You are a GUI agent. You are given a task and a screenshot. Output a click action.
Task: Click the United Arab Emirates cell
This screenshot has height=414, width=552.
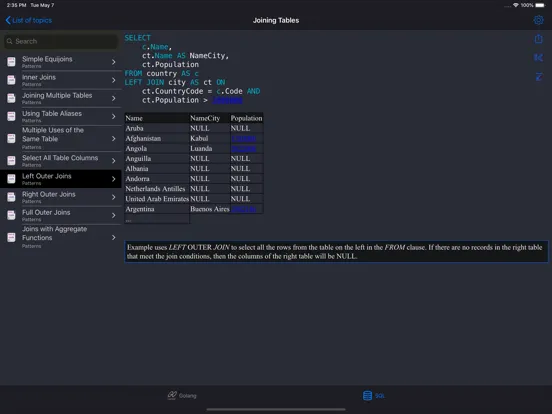157,199
